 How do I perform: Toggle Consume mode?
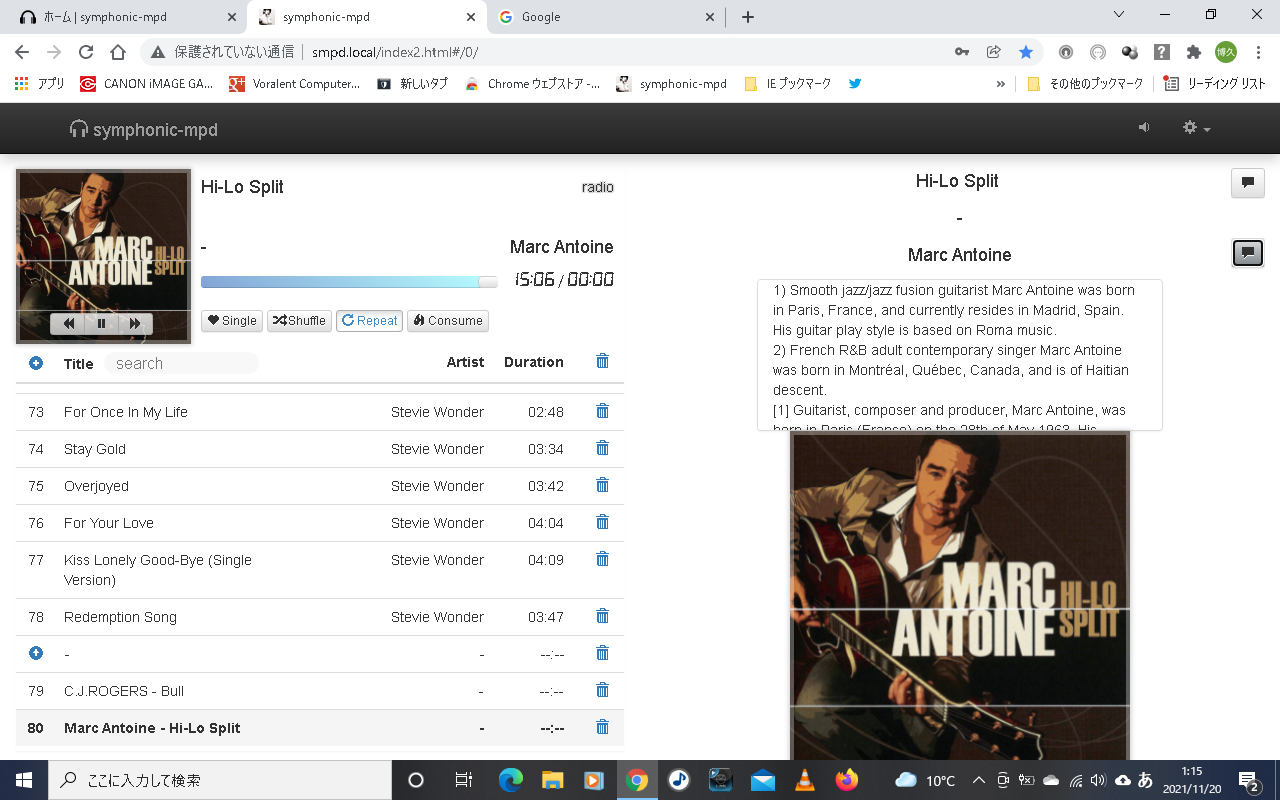tap(447, 321)
